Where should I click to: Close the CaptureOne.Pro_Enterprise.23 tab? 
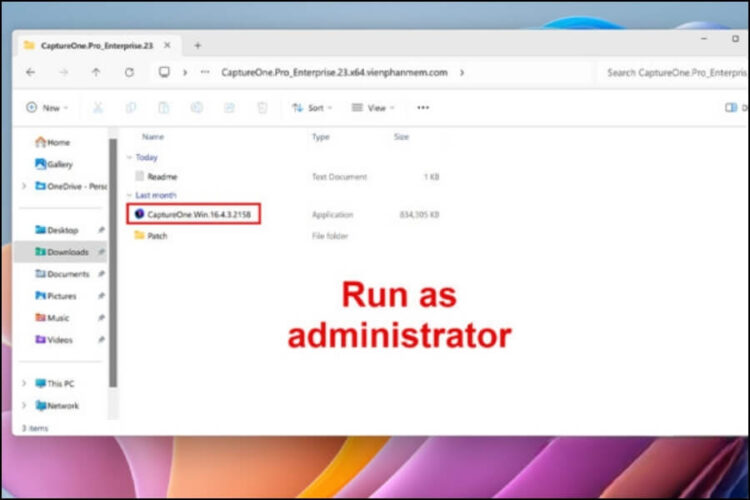point(167,45)
